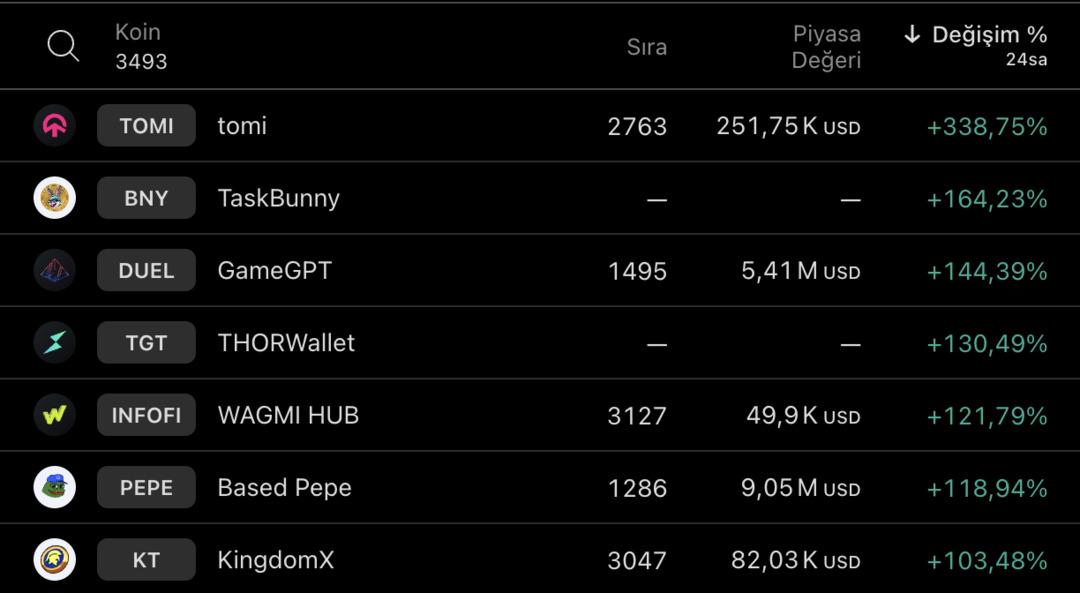Click the KingdomX coin logo

coord(54,559)
